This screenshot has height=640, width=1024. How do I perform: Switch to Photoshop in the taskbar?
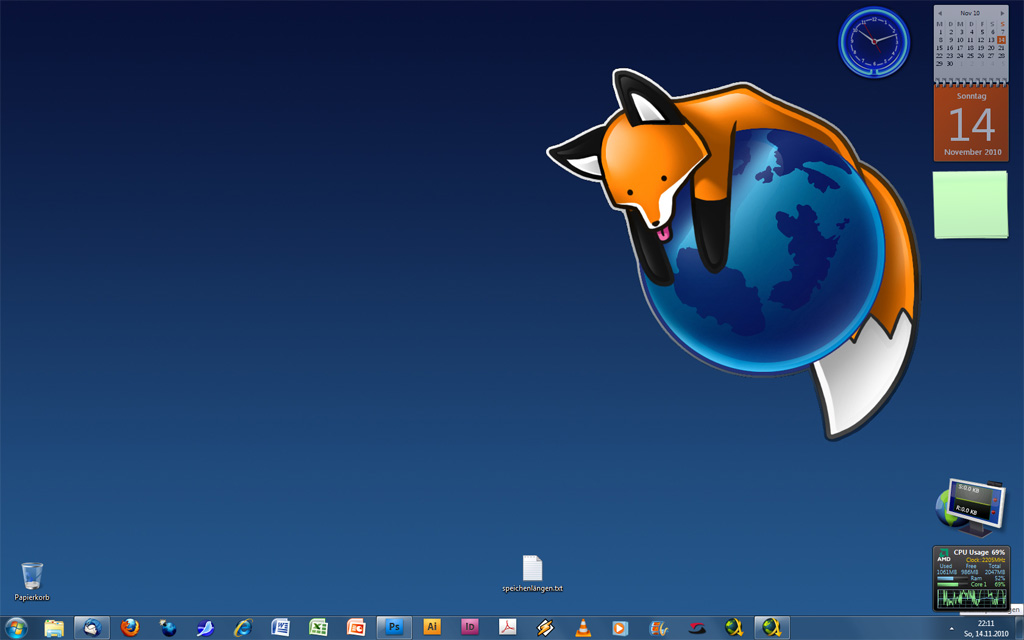point(394,627)
